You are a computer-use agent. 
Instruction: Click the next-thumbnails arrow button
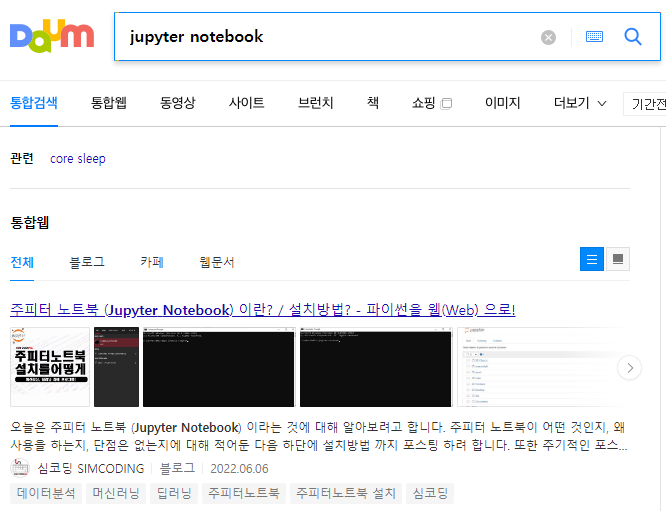[x=629, y=368]
